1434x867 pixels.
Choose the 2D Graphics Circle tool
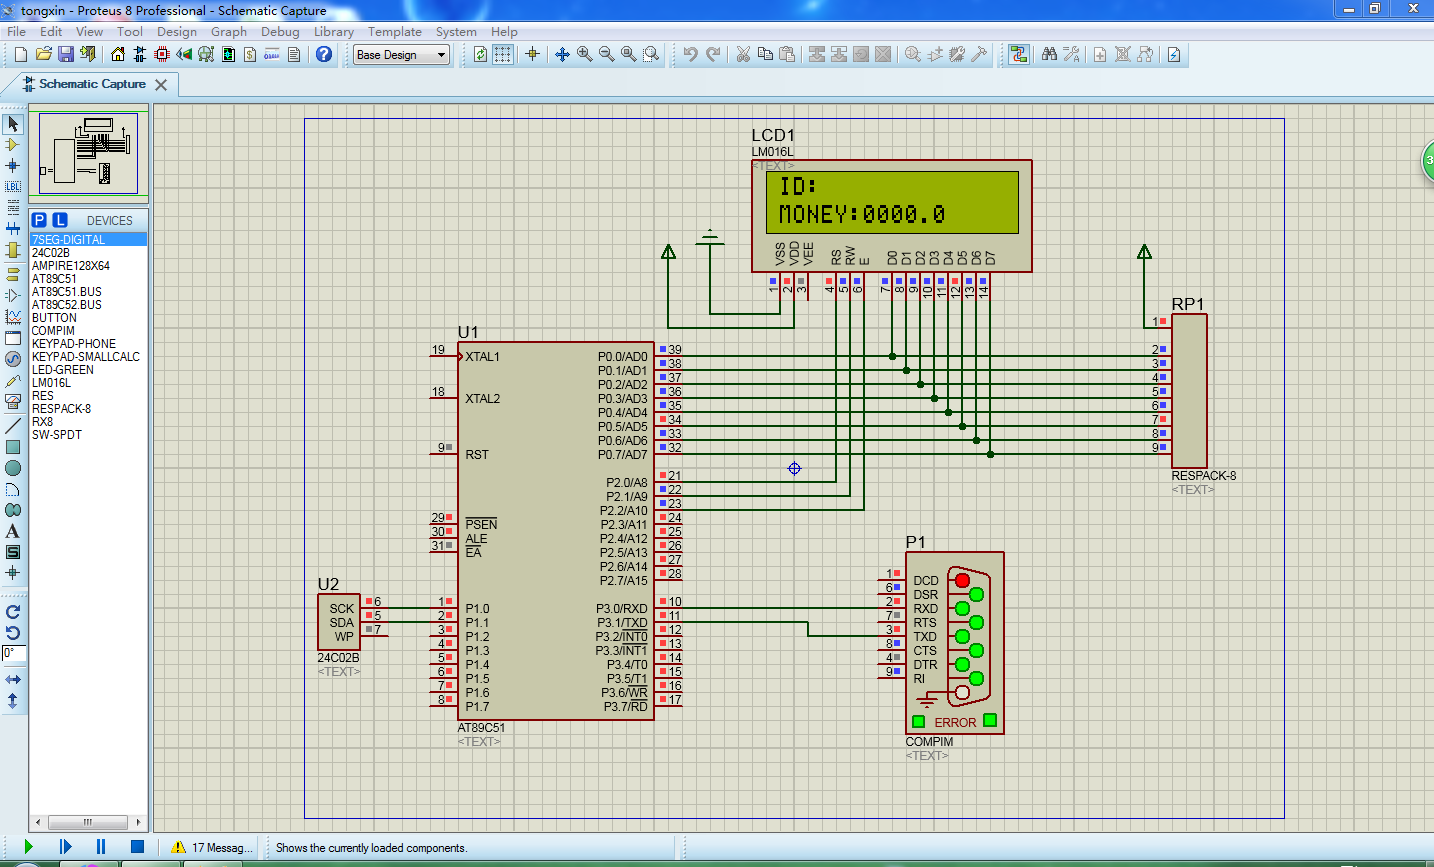[x=13, y=468]
